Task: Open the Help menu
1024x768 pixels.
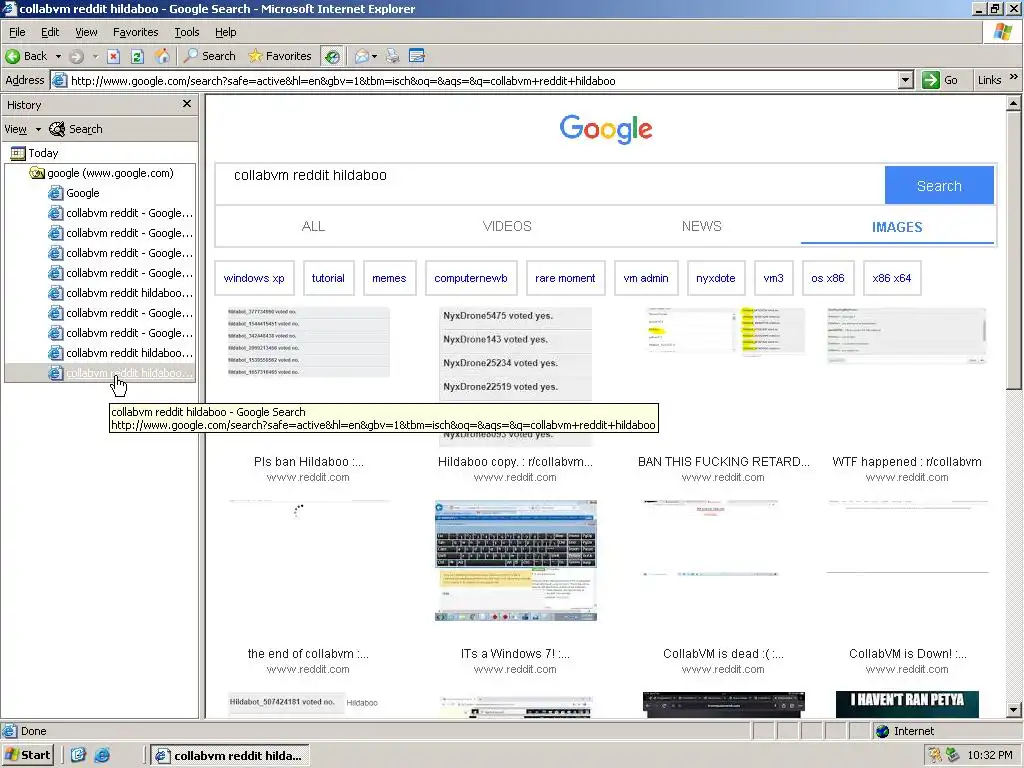Action: click(225, 32)
